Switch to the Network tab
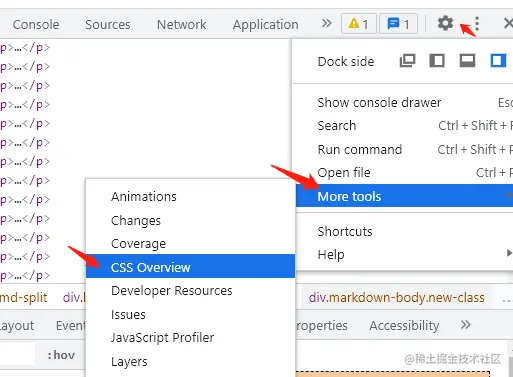The height and width of the screenshot is (377, 513). 182,24
